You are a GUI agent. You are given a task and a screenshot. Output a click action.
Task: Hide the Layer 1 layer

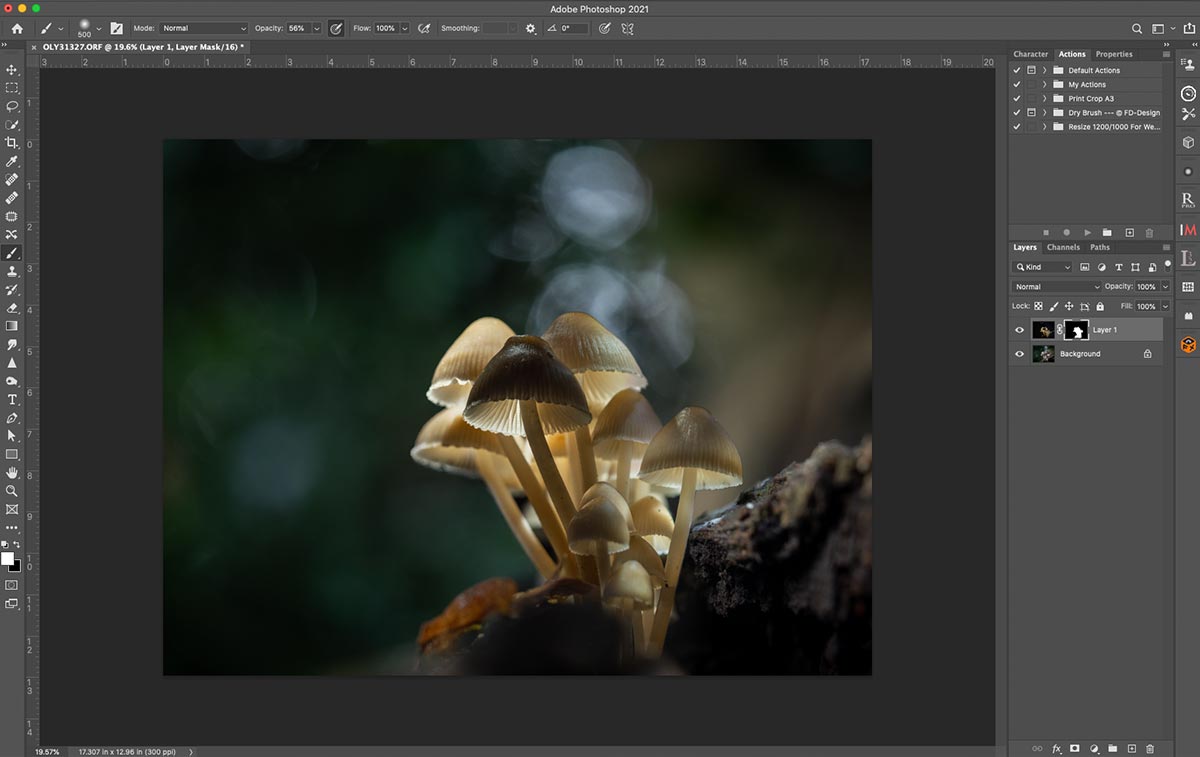point(1019,330)
